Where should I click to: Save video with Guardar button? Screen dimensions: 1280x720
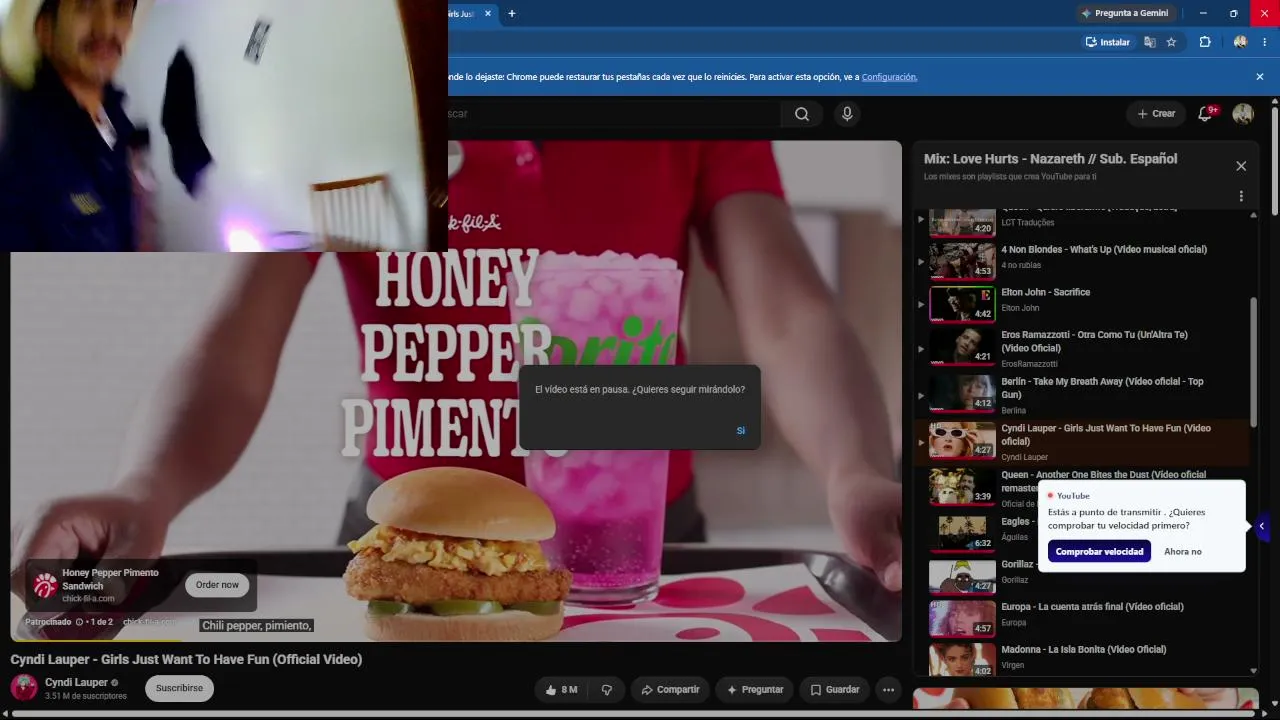coord(834,690)
